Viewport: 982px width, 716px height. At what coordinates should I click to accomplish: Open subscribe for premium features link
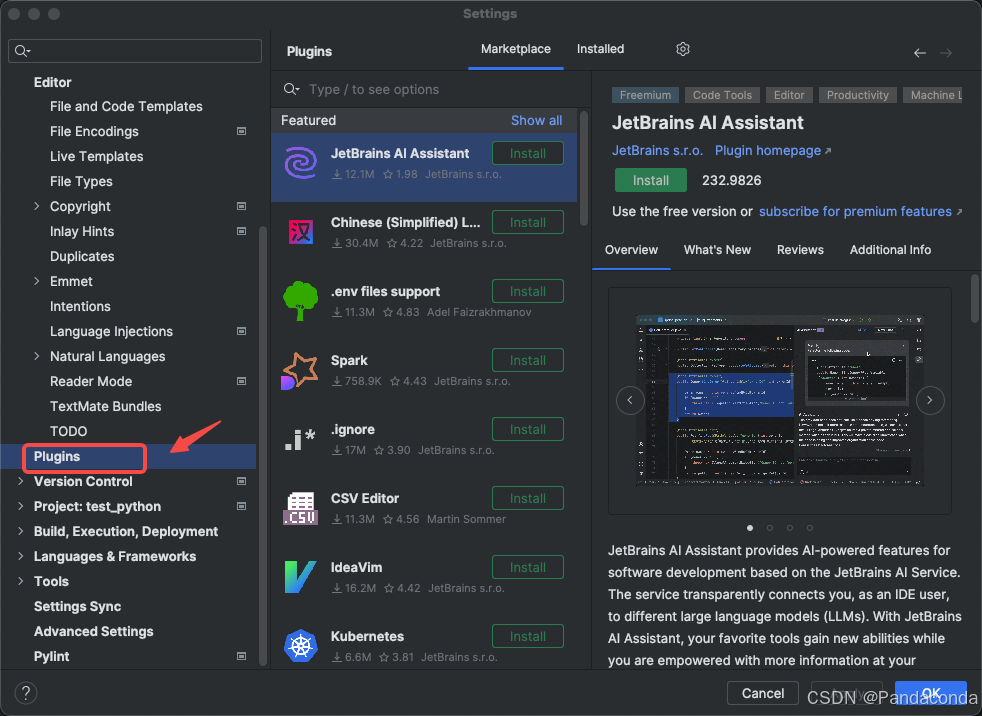[860, 212]
